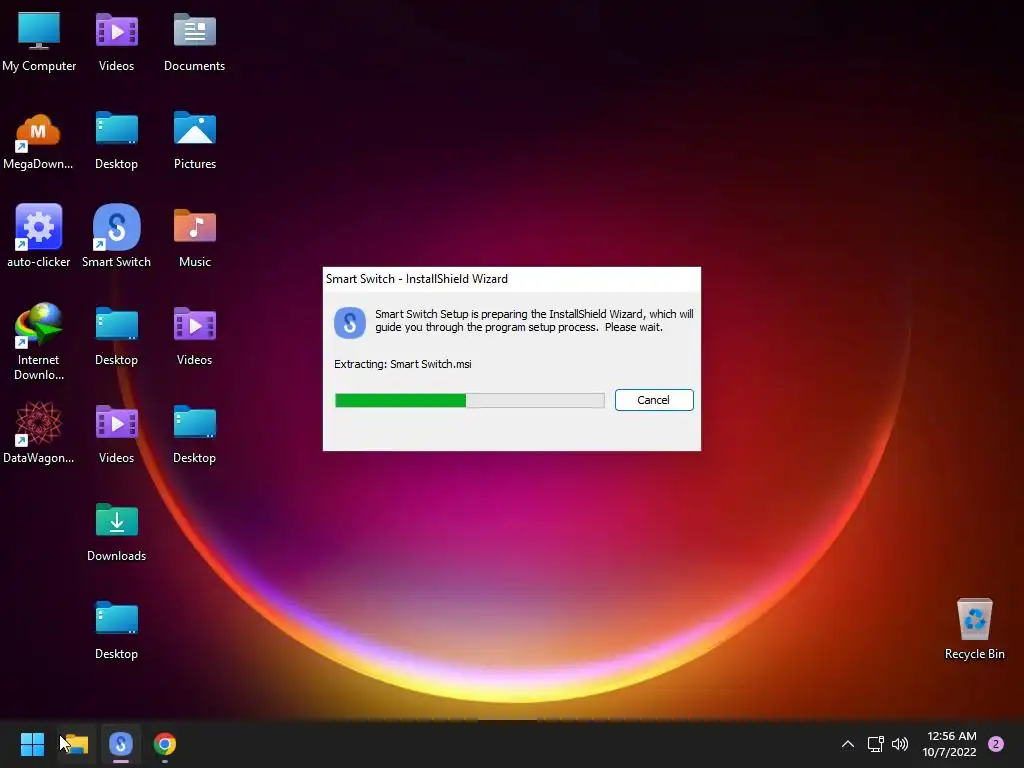Viewport: 1024px width, 768px height.
Task: Select the Recycle Bin icon
Action: pyautogui.click(x=974, y=629)
